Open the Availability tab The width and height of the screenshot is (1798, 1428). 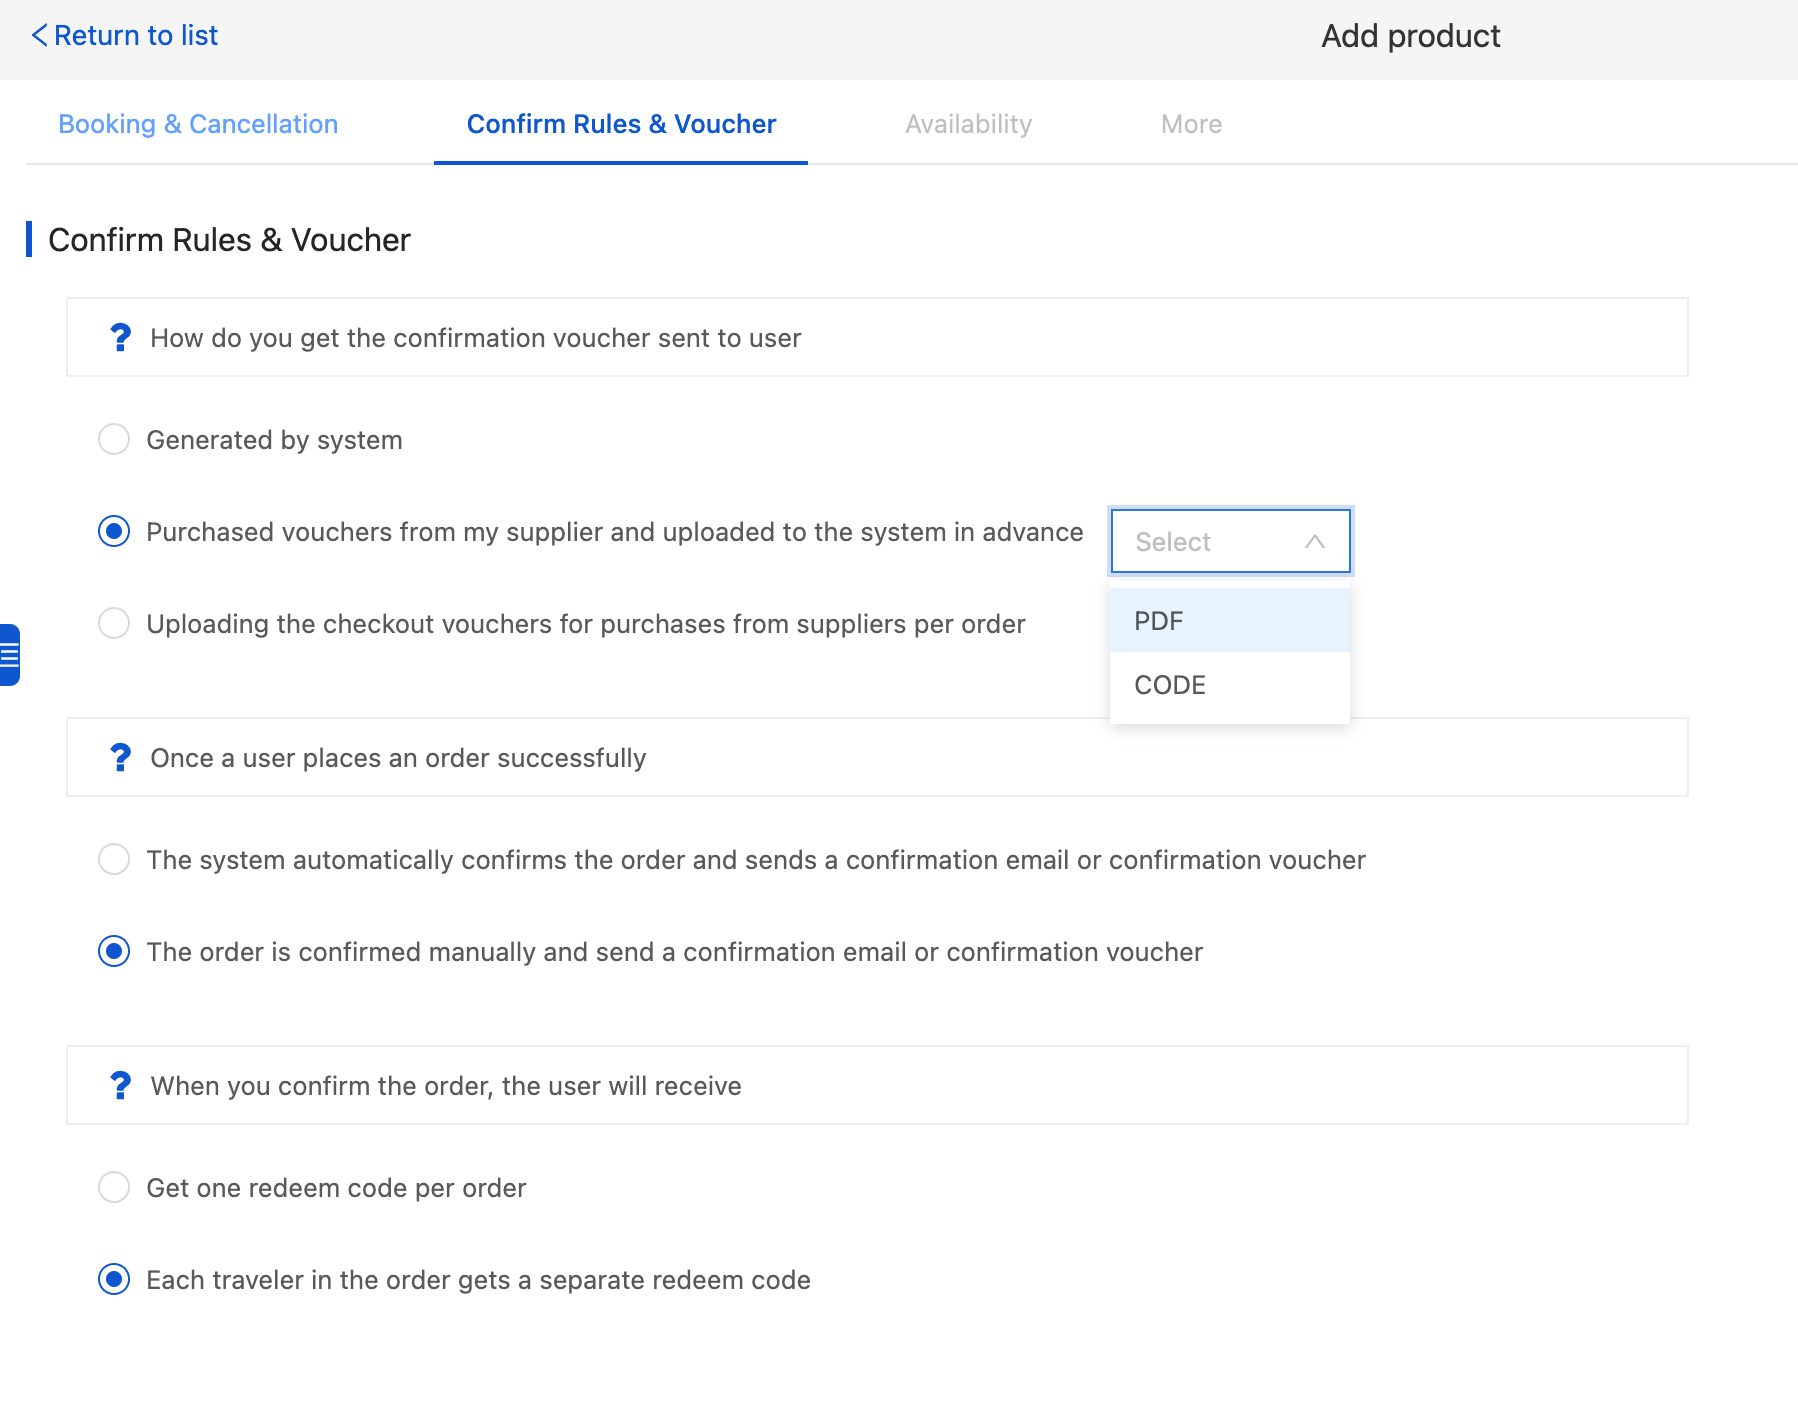(968, 124)
